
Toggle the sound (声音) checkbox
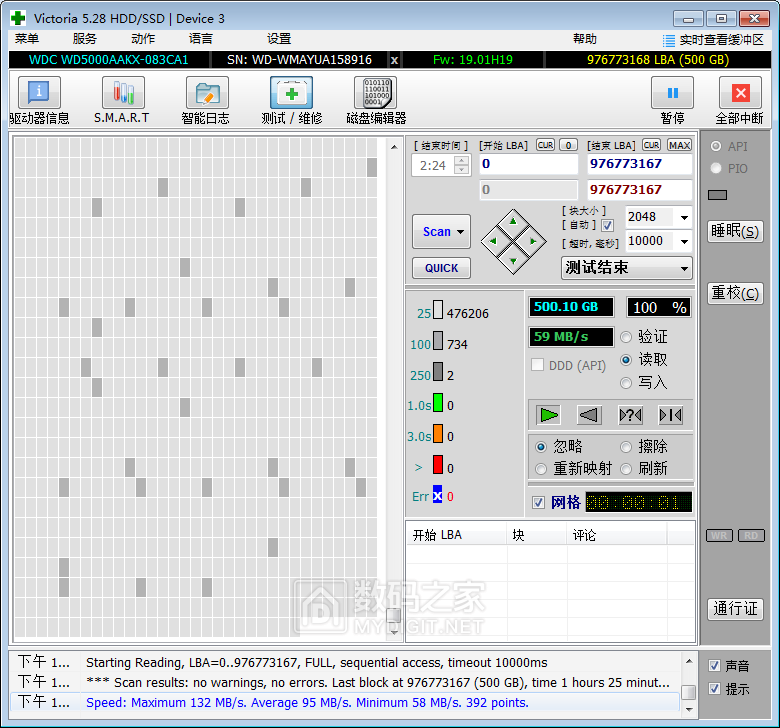click(x=714, y=665)
